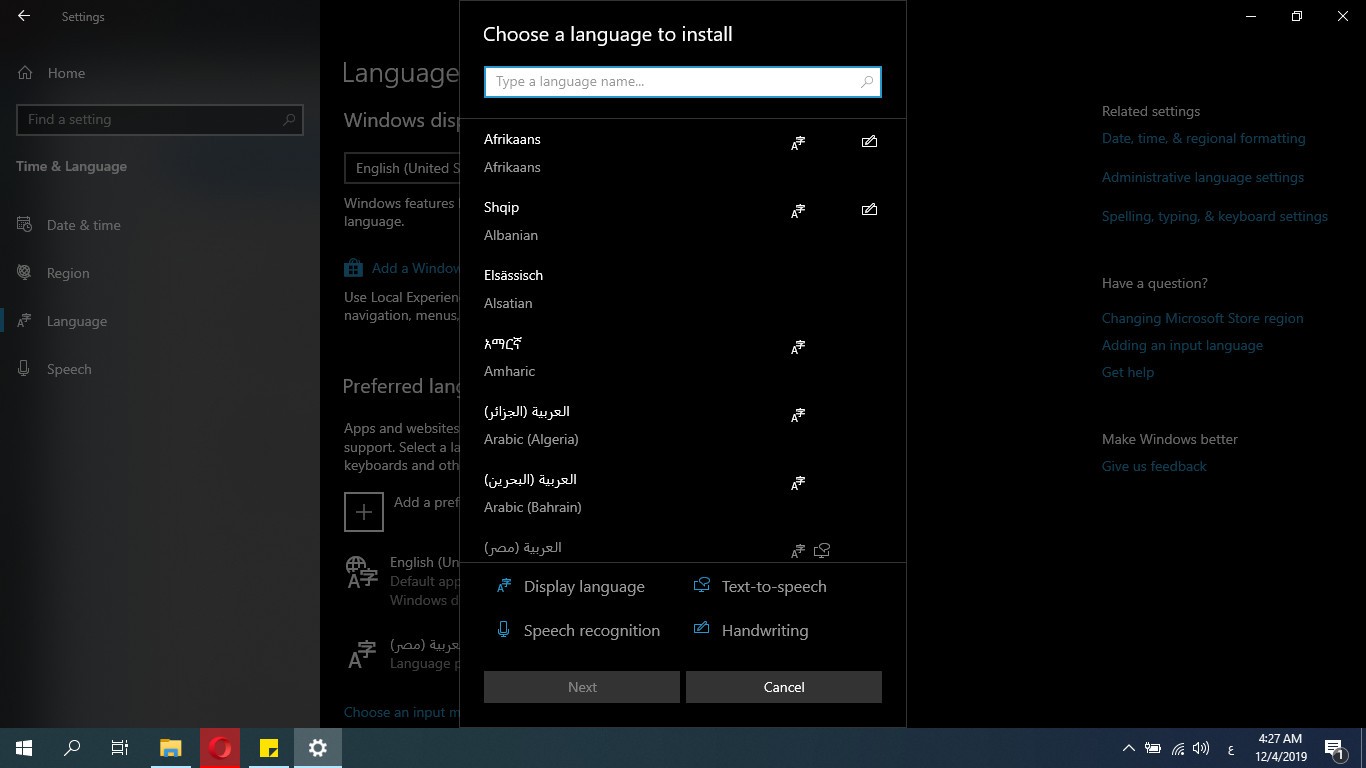1366x768 pixels.
Task: Select Afrikaans in the language list
Action: tap(682, 153)
